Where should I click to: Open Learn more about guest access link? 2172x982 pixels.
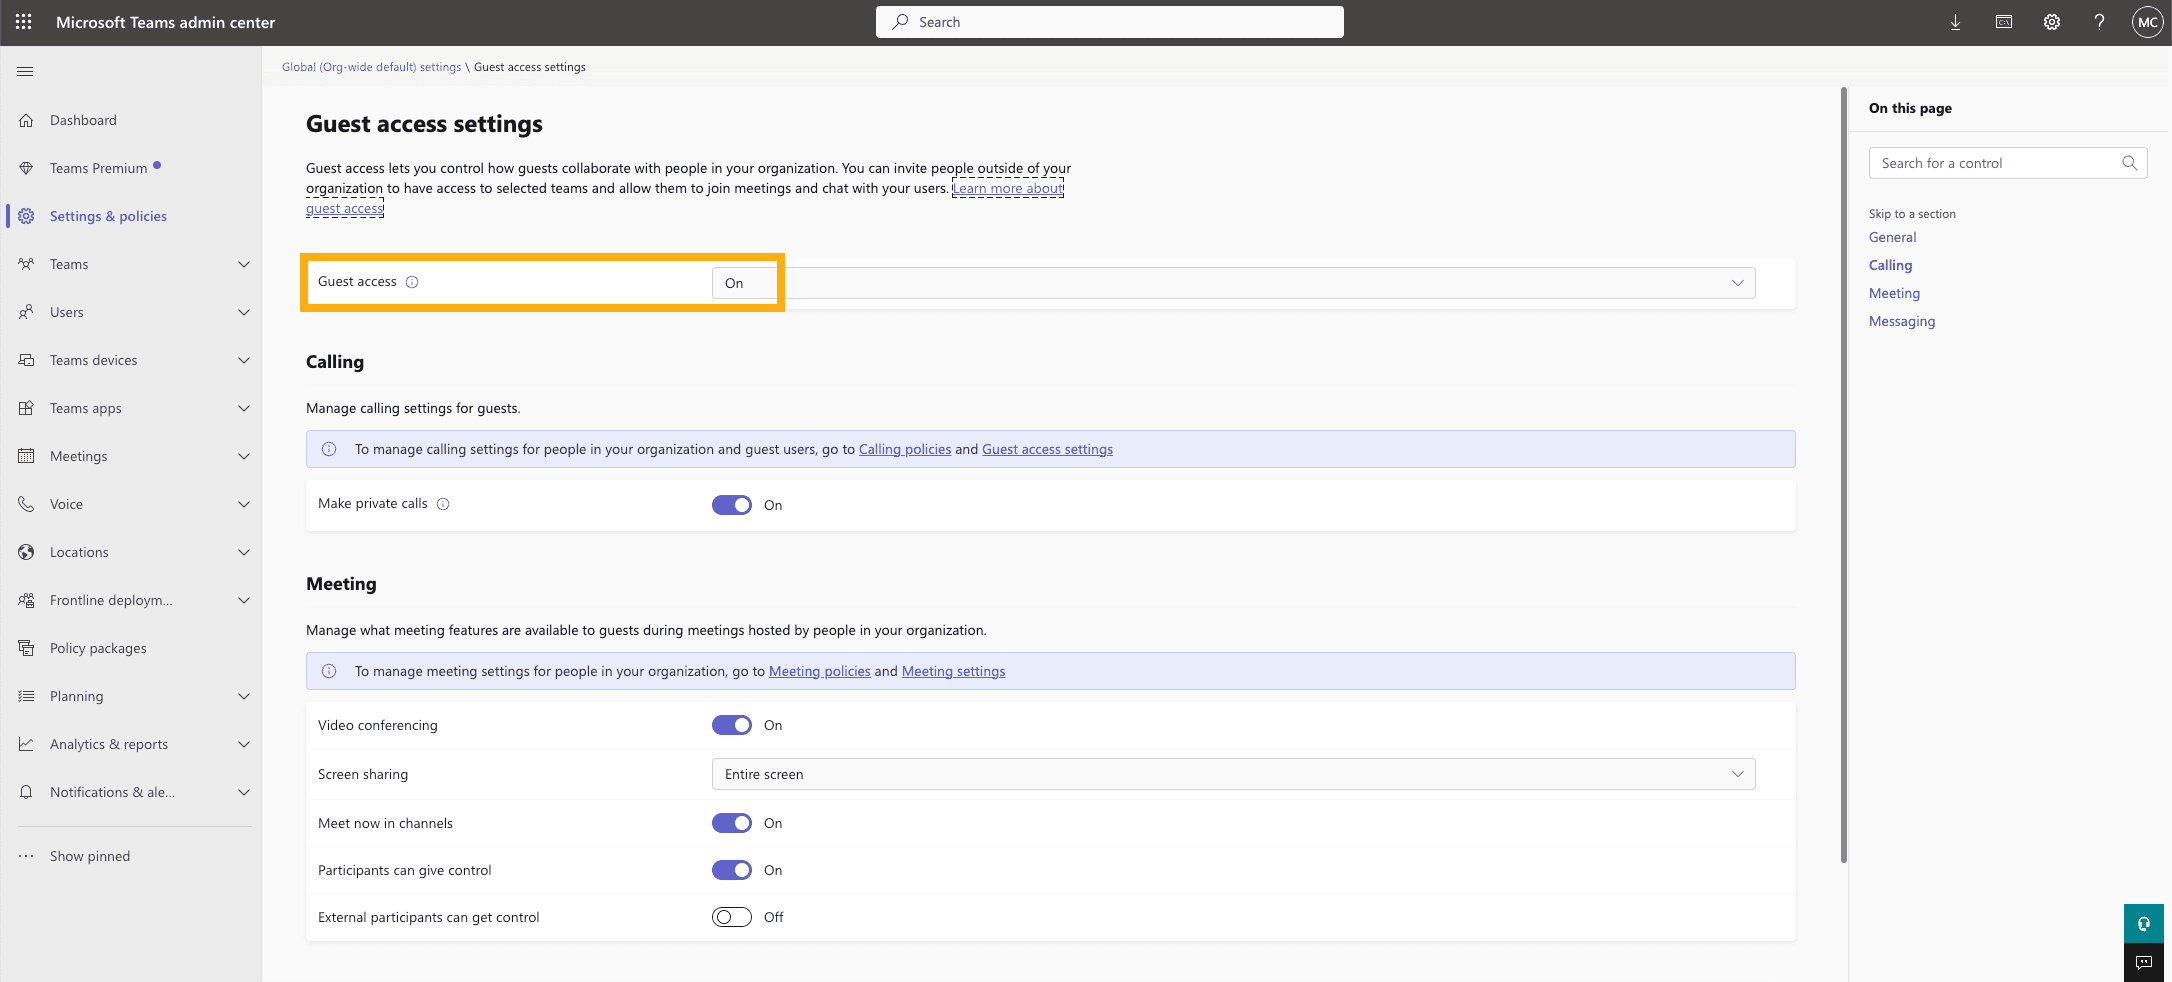click(x=1007, y=188)
